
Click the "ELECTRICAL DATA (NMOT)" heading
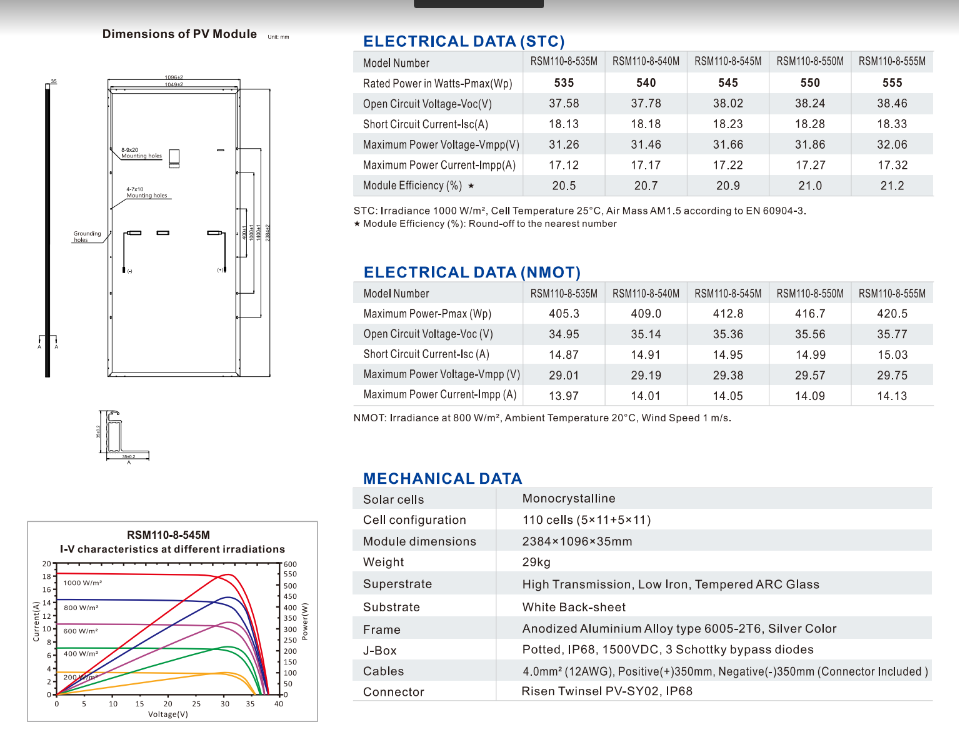(472, 272)
